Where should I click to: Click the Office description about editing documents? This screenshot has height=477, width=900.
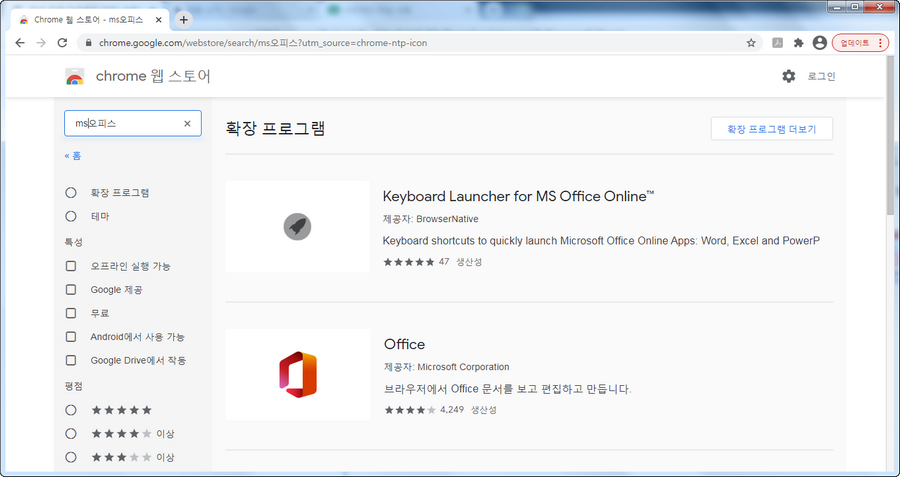(507, 389)
